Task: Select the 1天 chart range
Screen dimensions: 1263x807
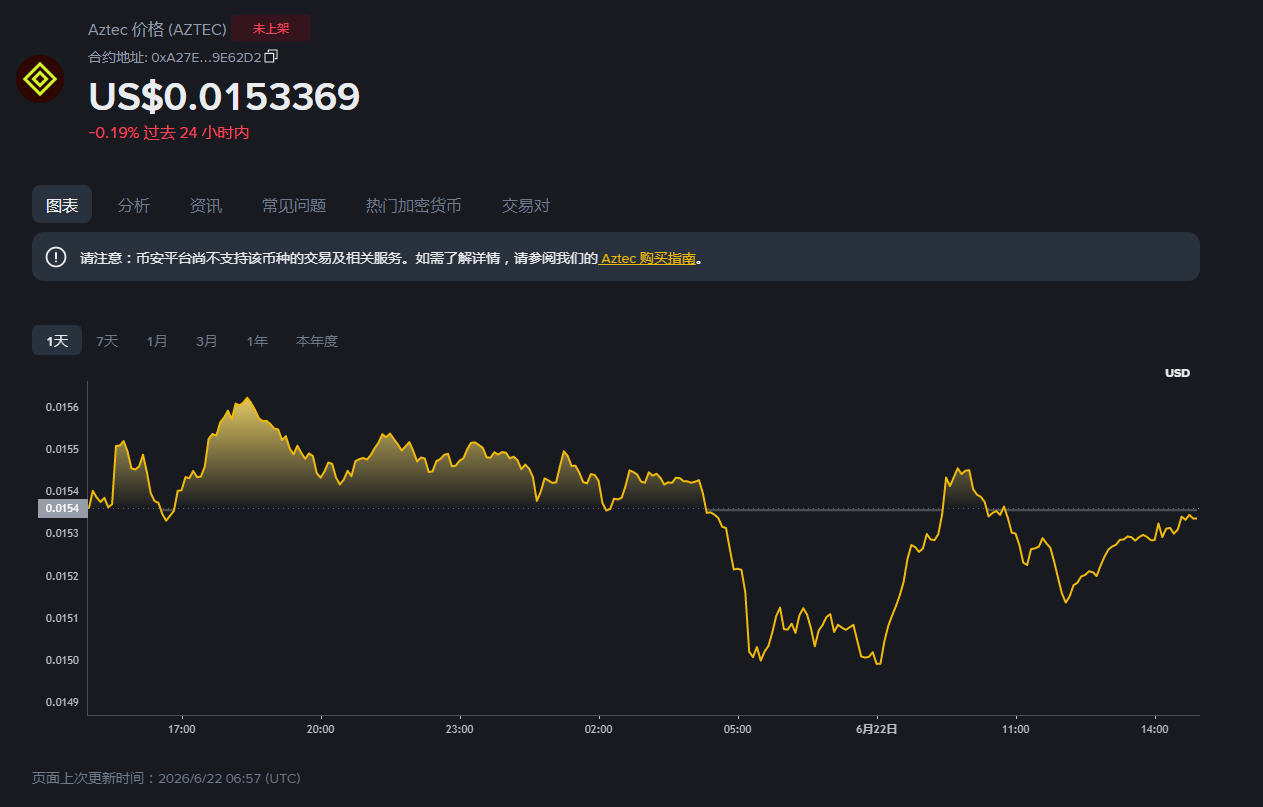Action: tap(57, 341)
